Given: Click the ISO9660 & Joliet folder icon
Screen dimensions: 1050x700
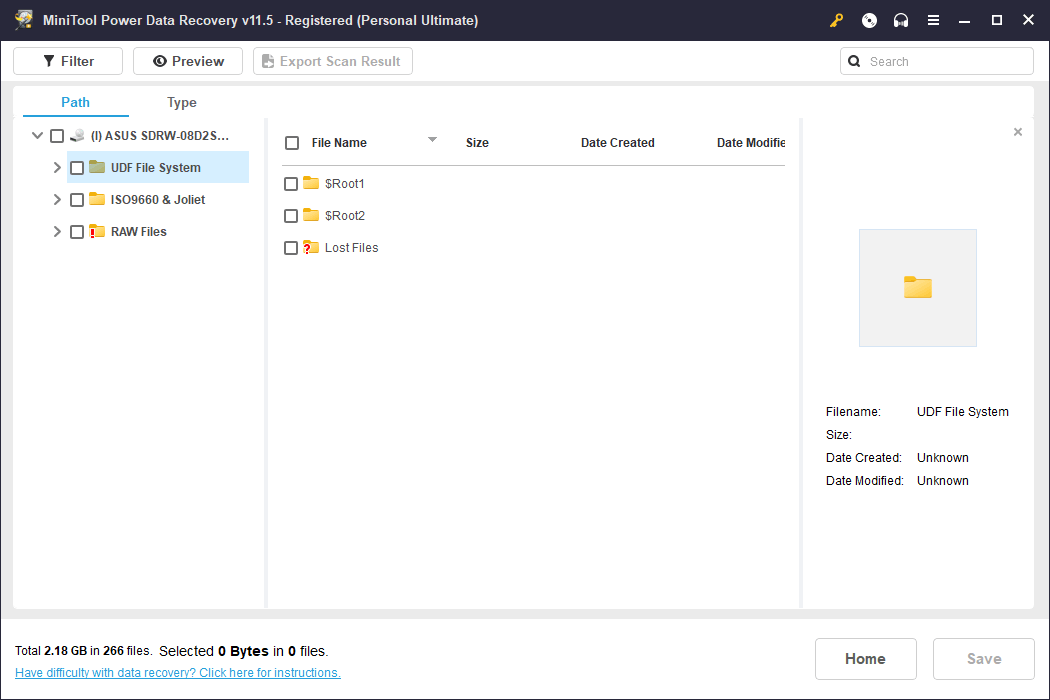Looking at the screenshot, I should (x=97, y=199).
